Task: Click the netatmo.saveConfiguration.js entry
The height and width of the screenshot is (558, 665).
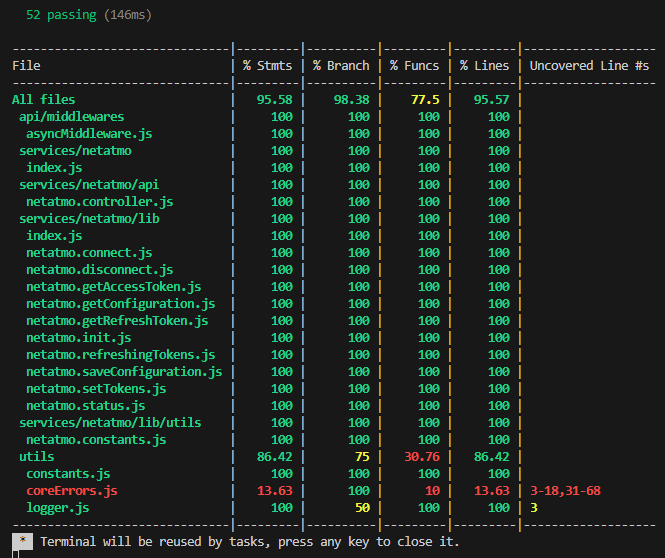Action: pyautogui.click(x=124, y=372)
